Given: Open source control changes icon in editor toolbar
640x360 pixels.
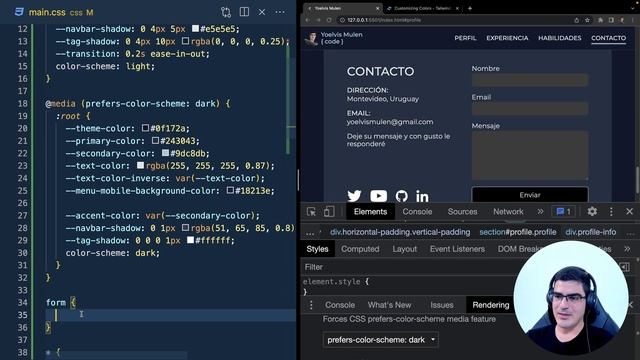Looking at the screenshot, I should tap(226, 12).
